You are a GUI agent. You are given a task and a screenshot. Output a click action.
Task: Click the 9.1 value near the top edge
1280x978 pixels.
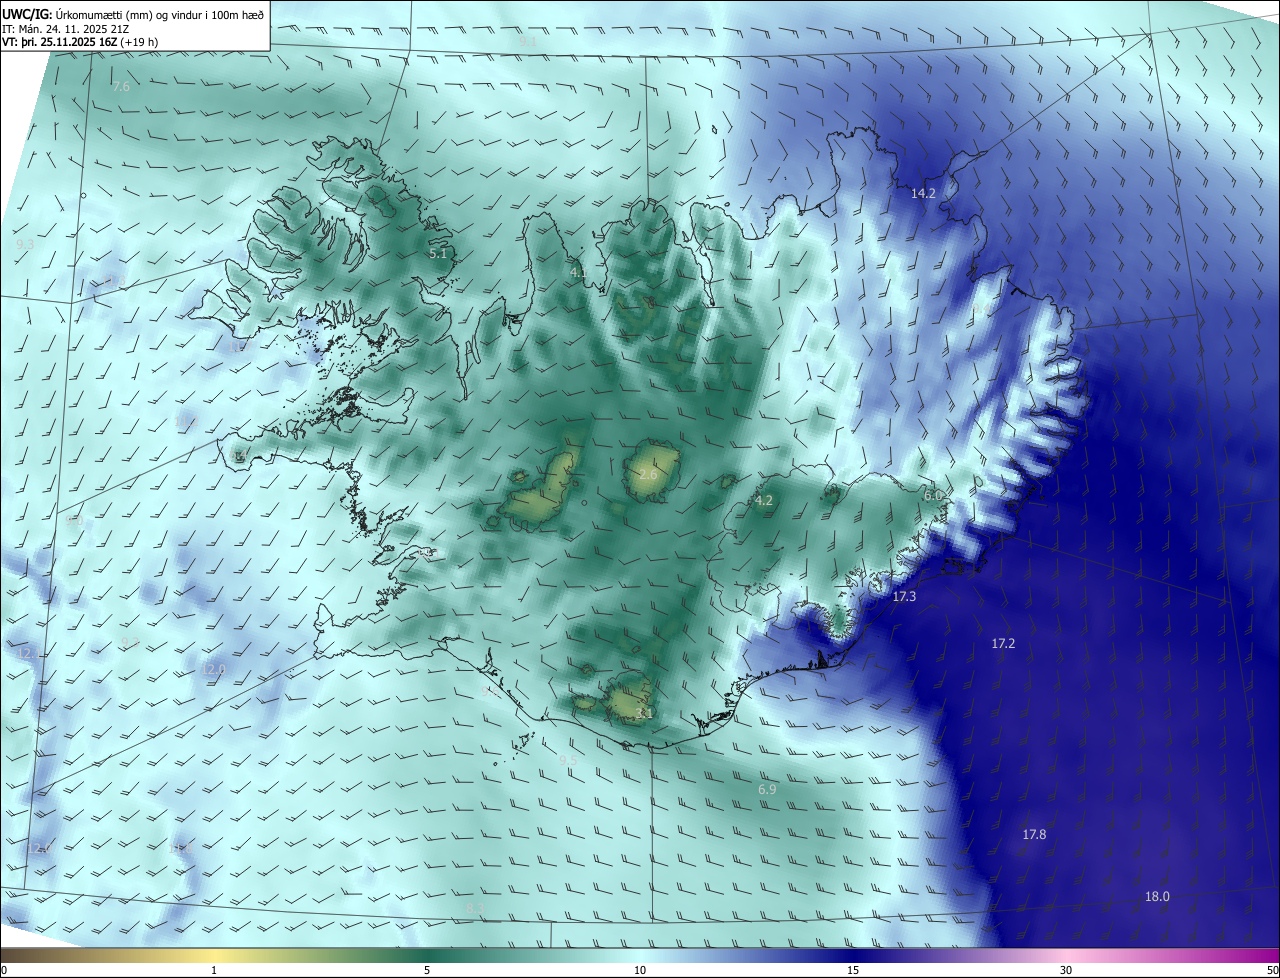point(528,41)
